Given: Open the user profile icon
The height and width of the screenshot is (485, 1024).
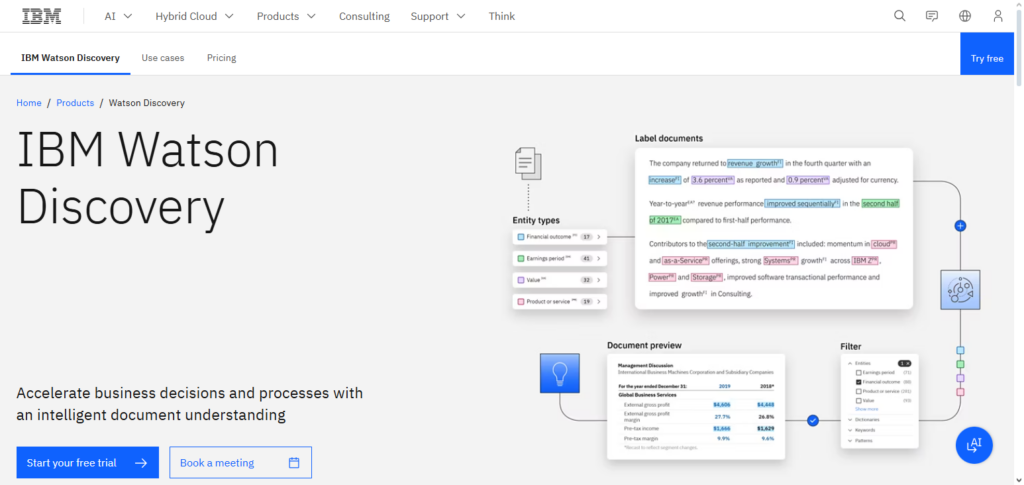Looking at the screenshot, I should (997, 16).
